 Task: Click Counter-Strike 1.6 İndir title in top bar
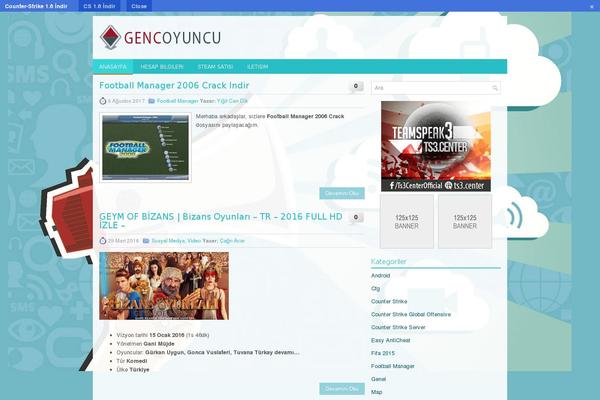click(36, 6)
